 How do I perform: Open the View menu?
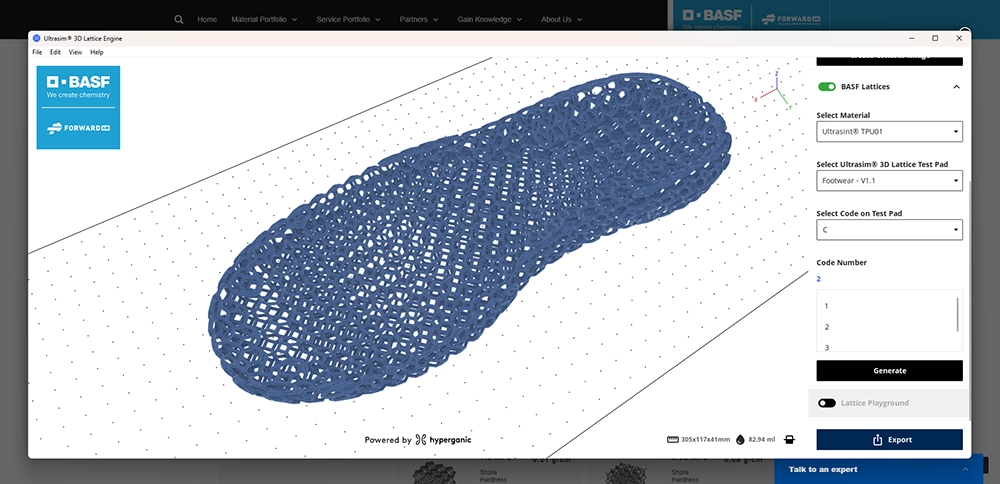[75, 52]
